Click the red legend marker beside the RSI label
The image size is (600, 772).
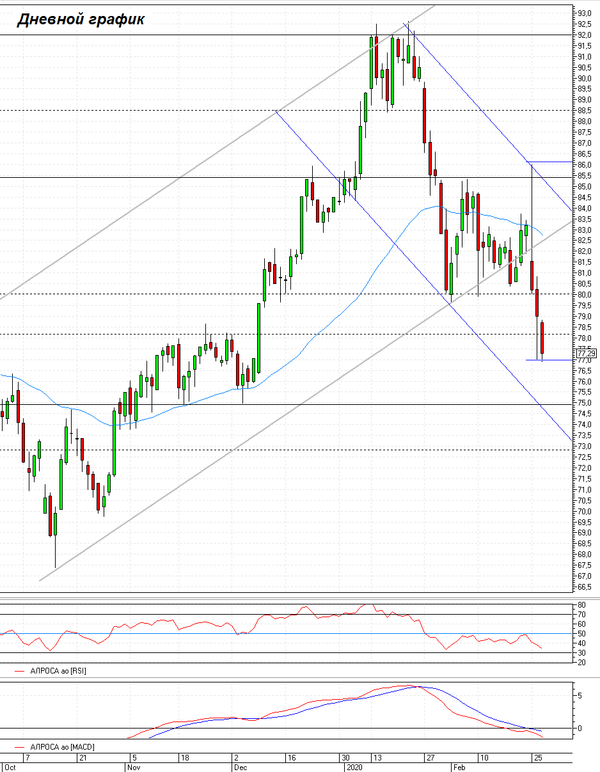point(19,671)
